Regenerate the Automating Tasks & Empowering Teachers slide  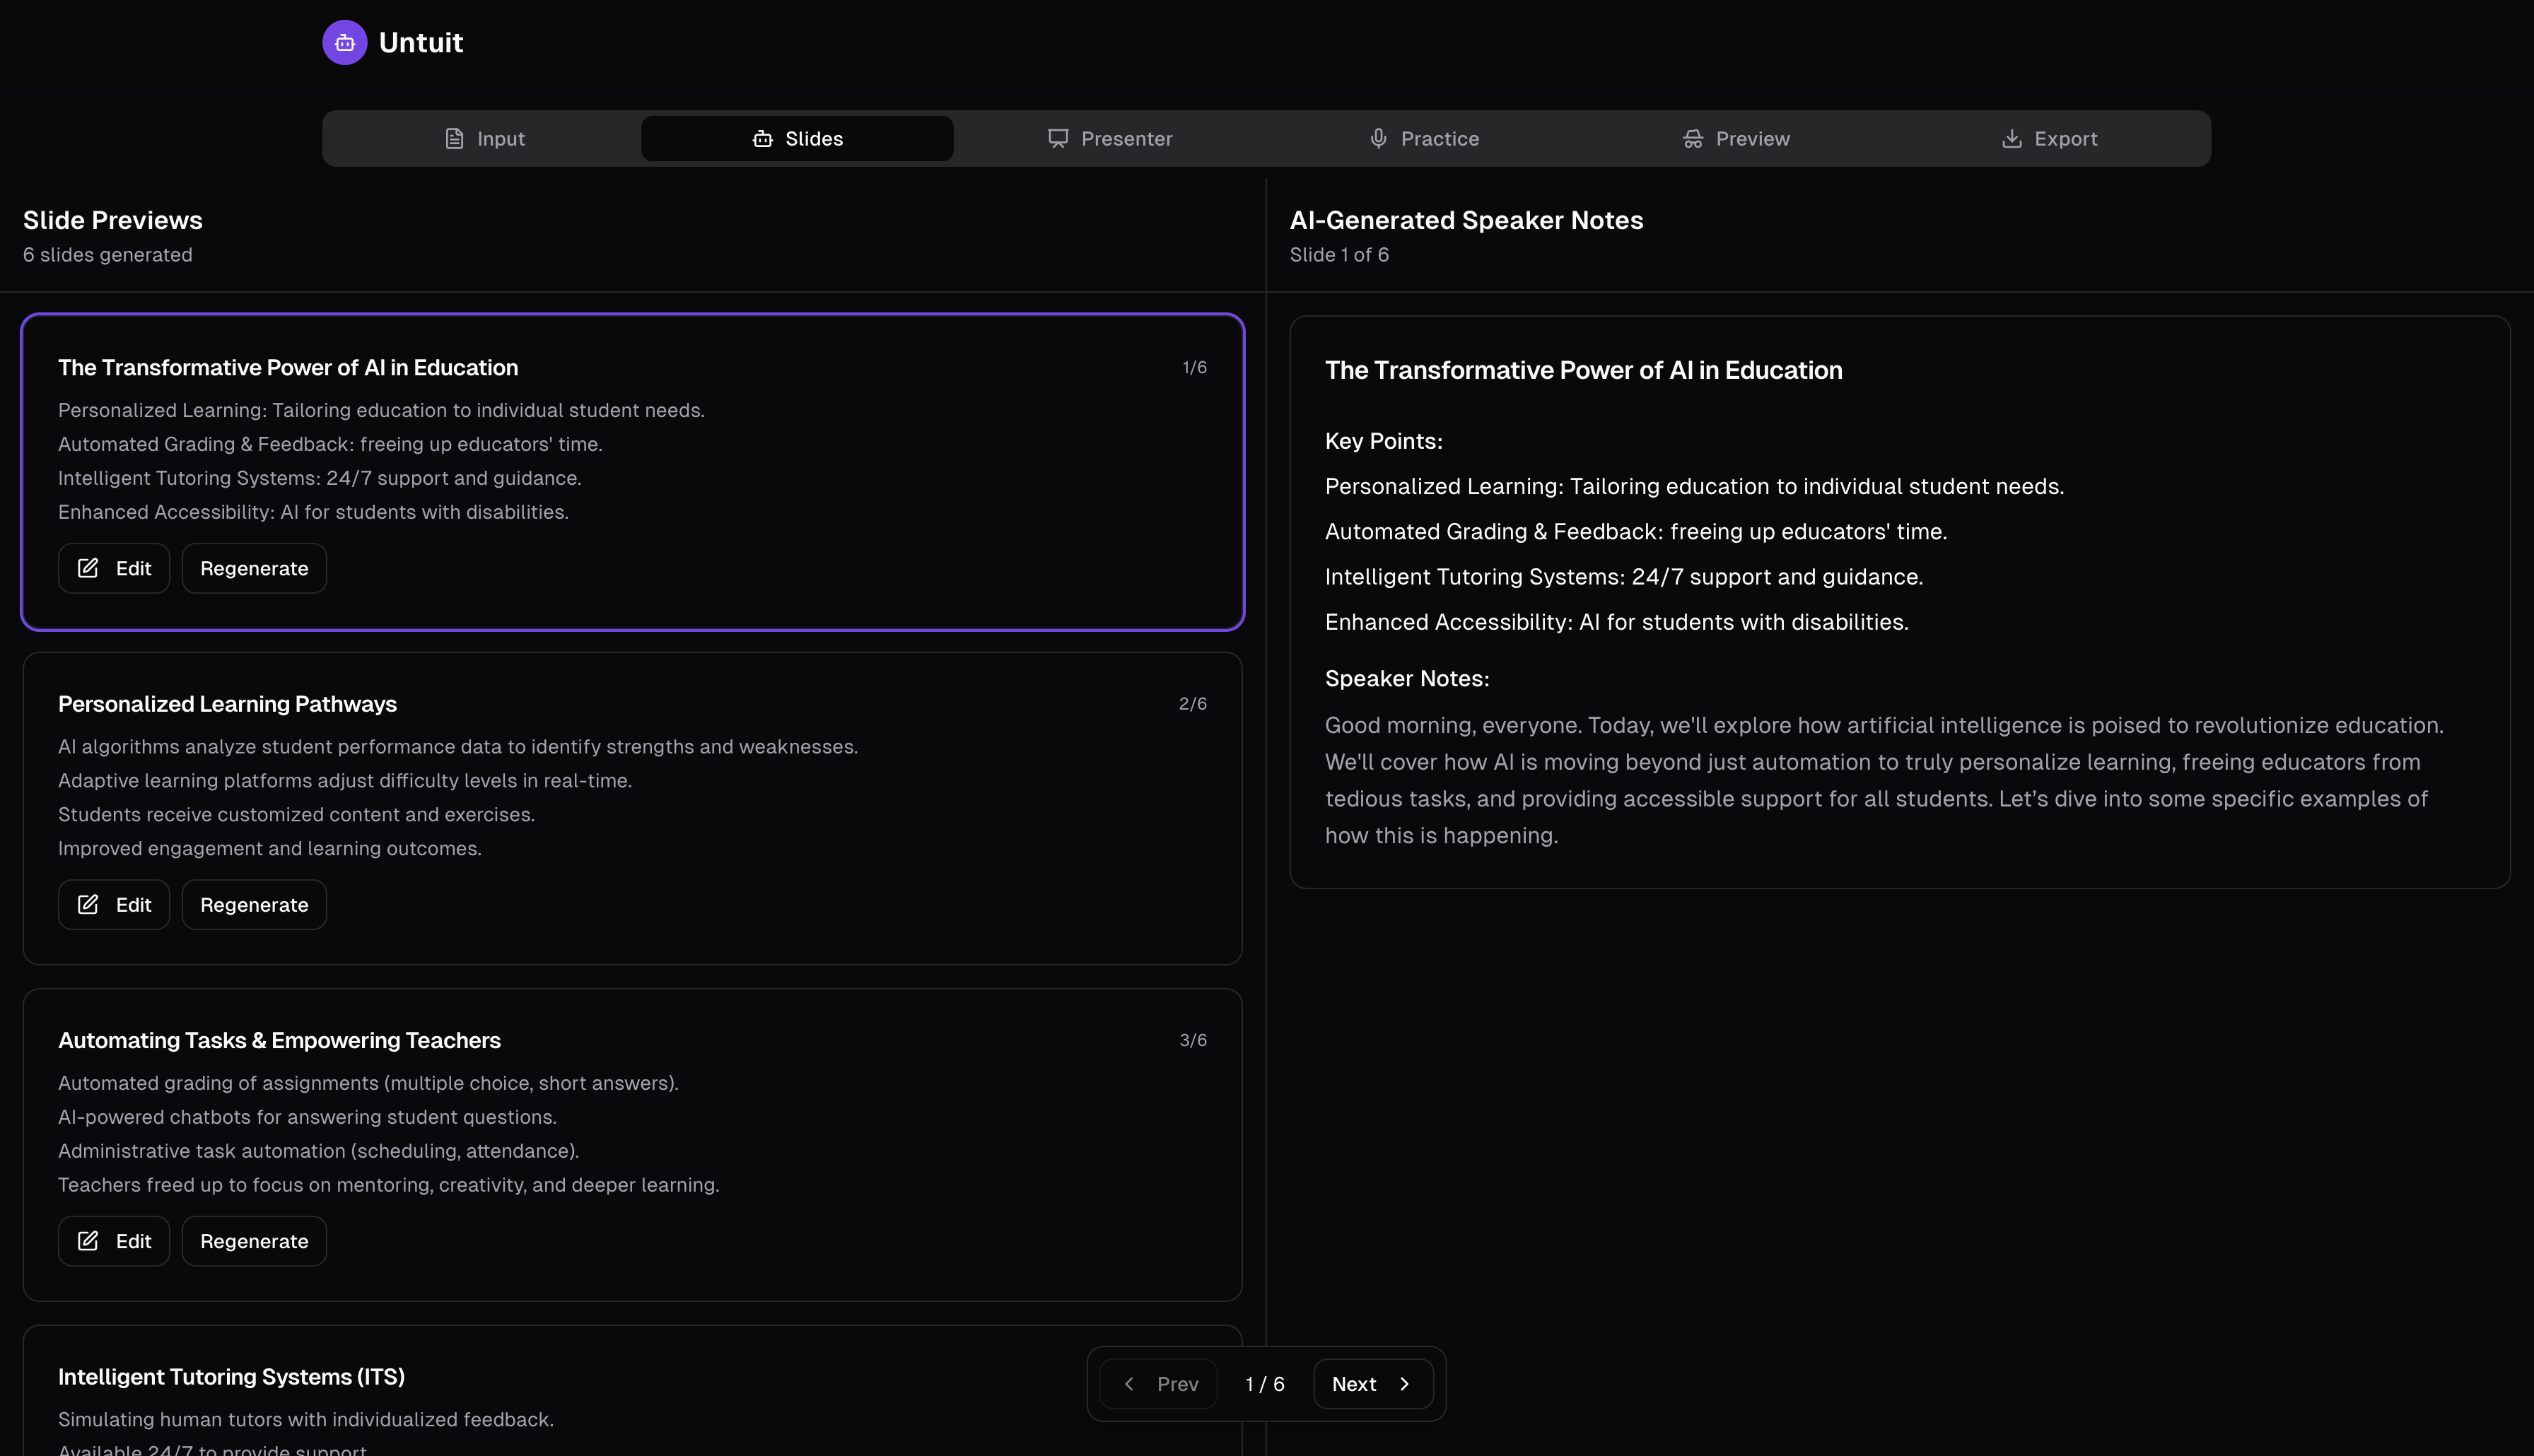[254, 1241]
